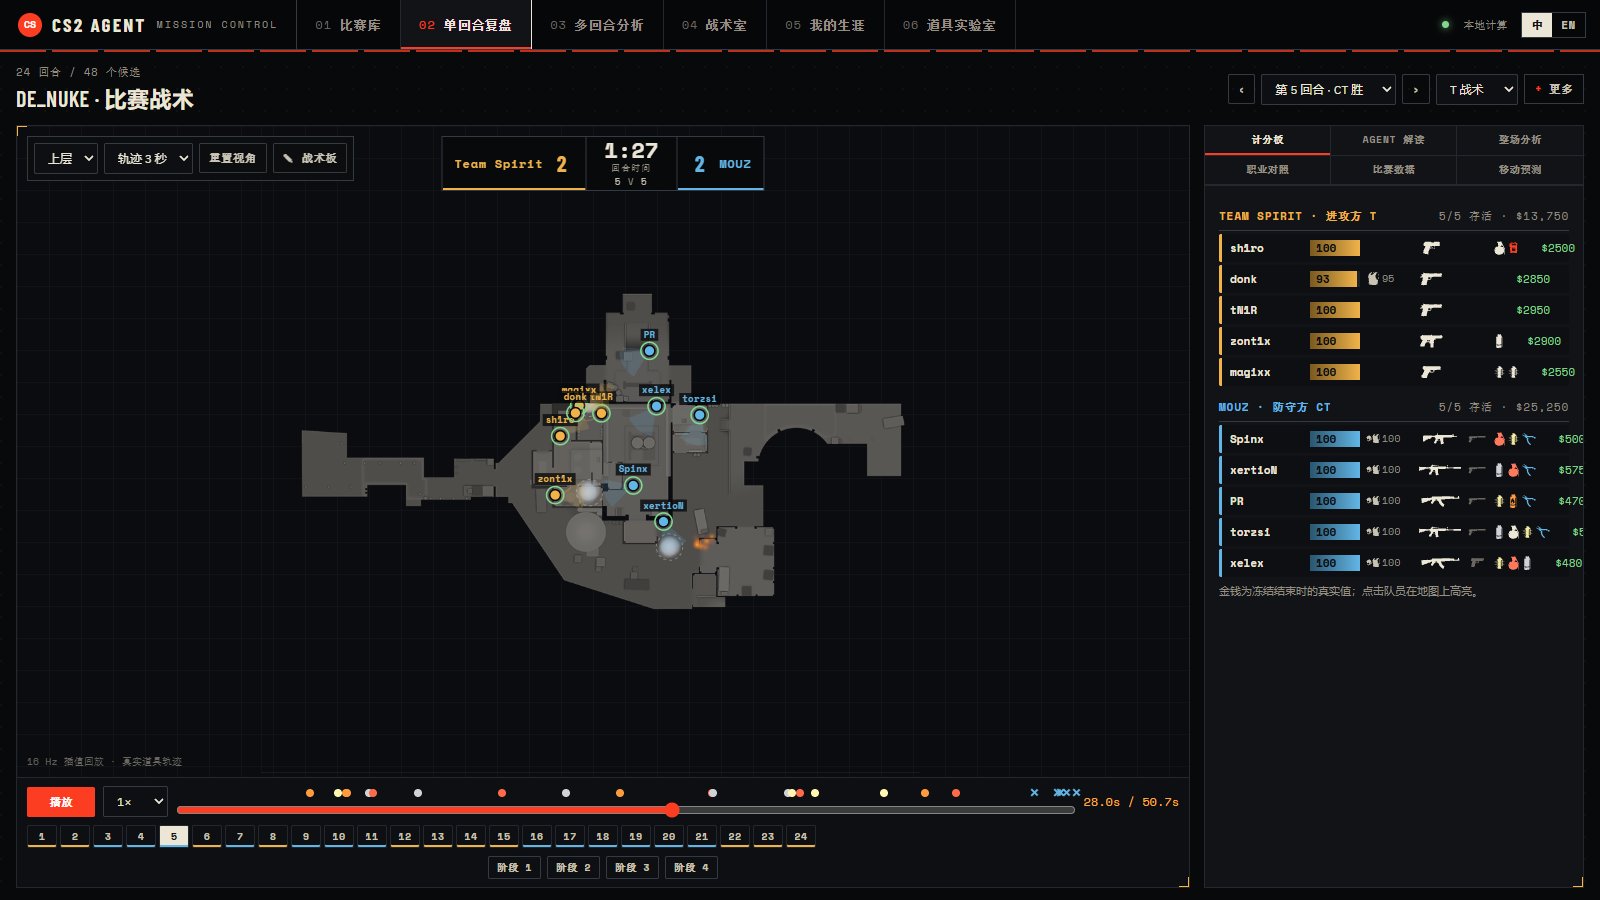Switch language to 中

click(x=1537, y=25)
